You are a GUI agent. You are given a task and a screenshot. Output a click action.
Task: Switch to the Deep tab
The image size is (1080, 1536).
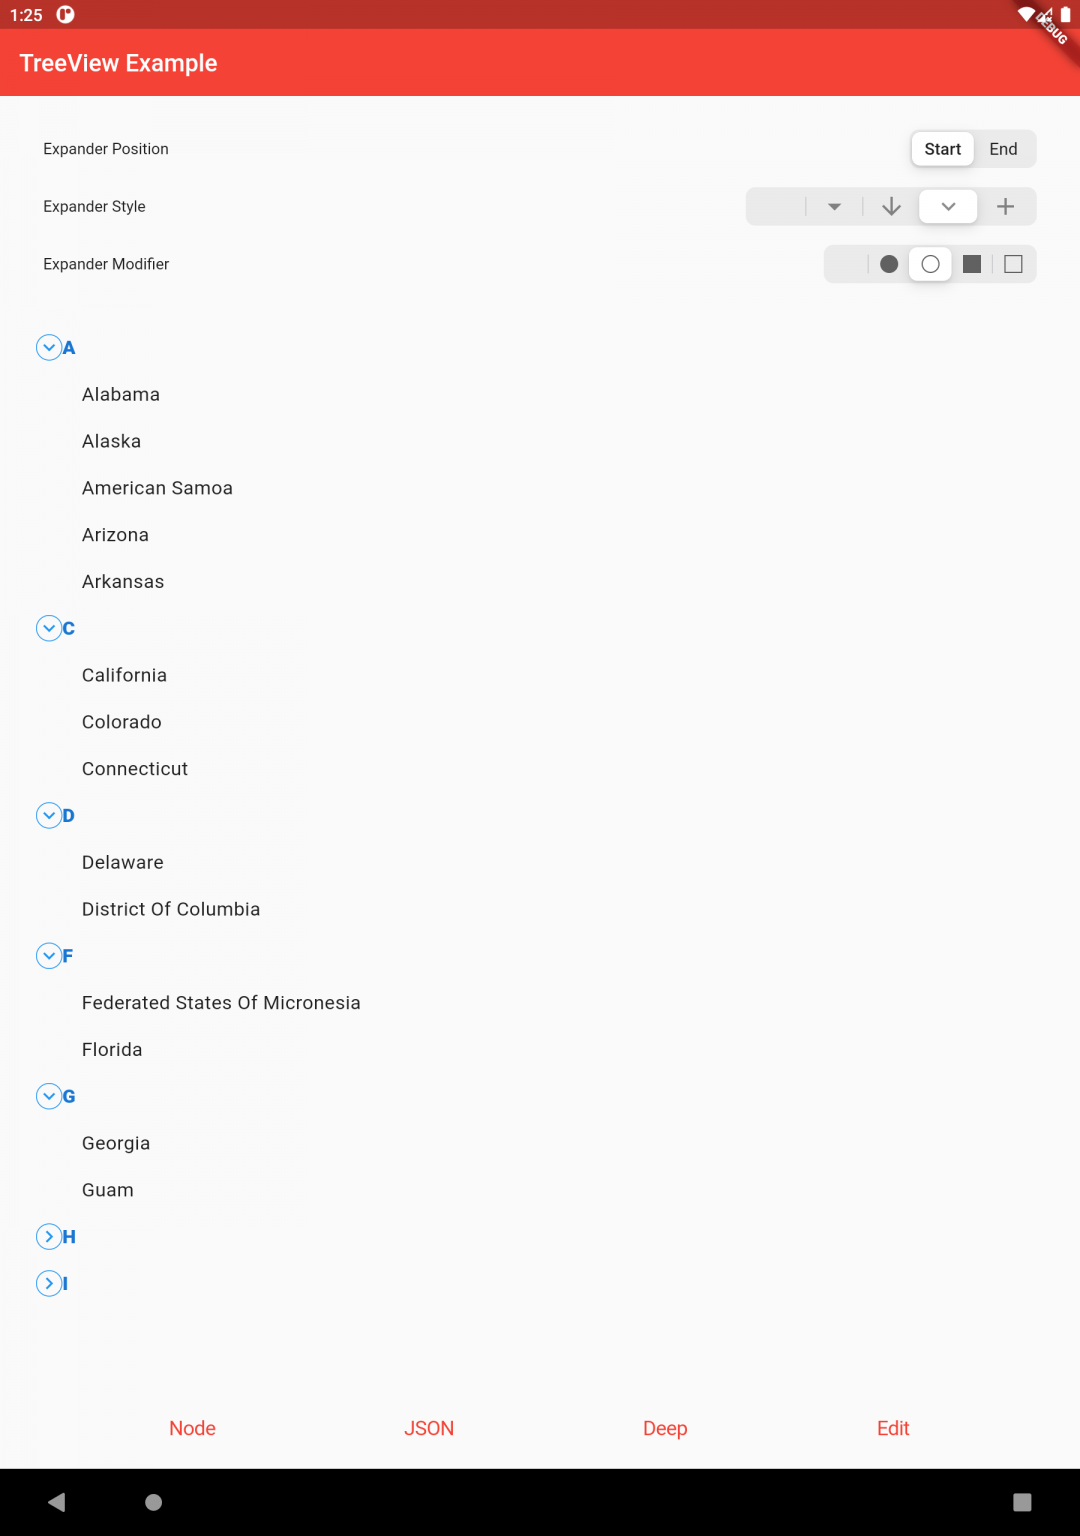[665, 1428]
